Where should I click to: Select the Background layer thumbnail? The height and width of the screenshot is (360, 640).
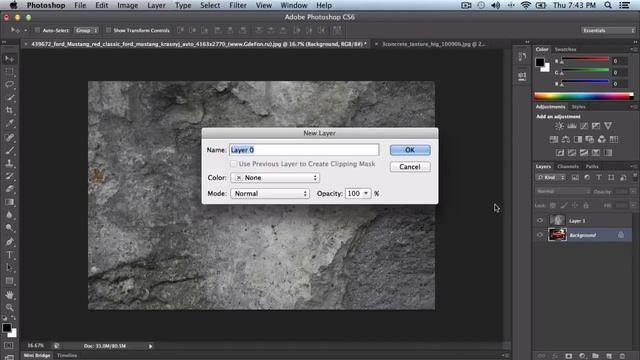tap(557, 235)
